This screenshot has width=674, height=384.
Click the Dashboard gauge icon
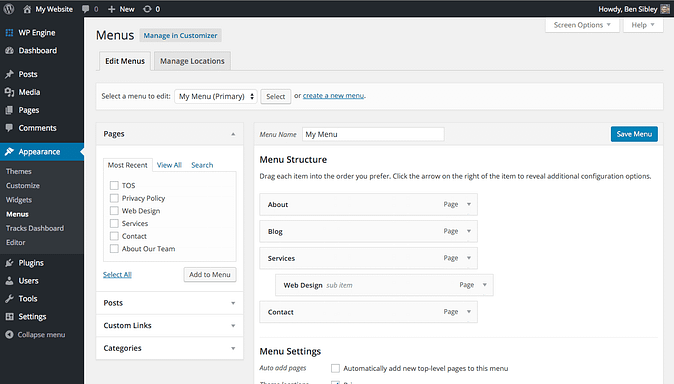[x=9, y=51]
